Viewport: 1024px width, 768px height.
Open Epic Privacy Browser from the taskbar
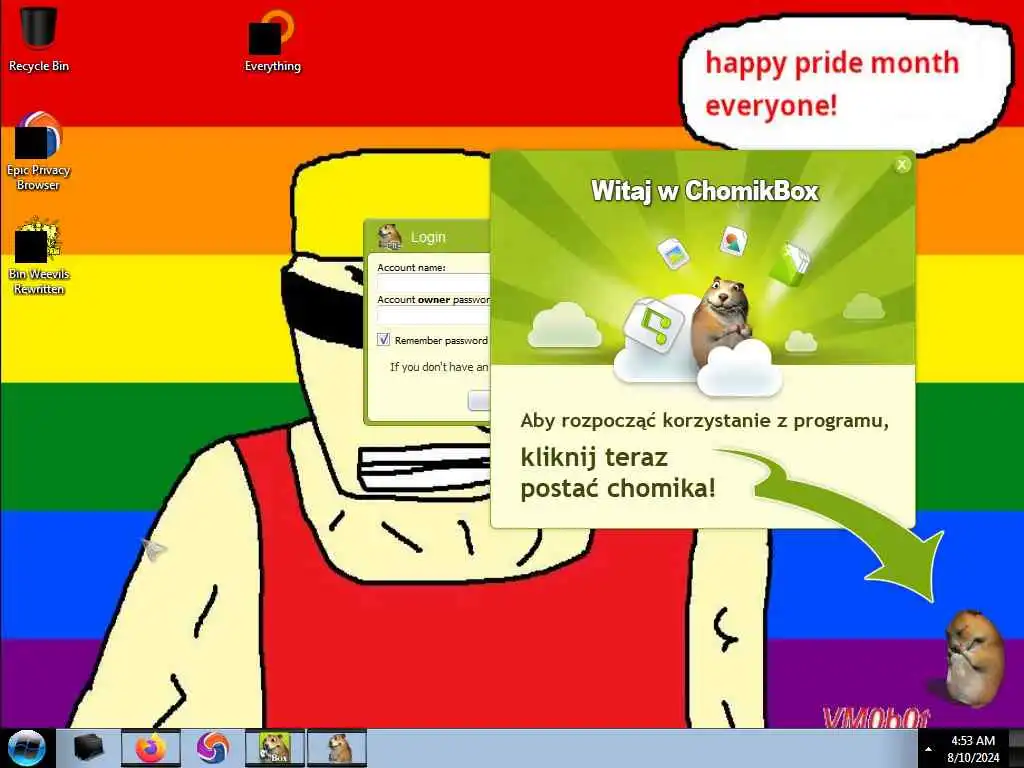[x=212, y=748]
